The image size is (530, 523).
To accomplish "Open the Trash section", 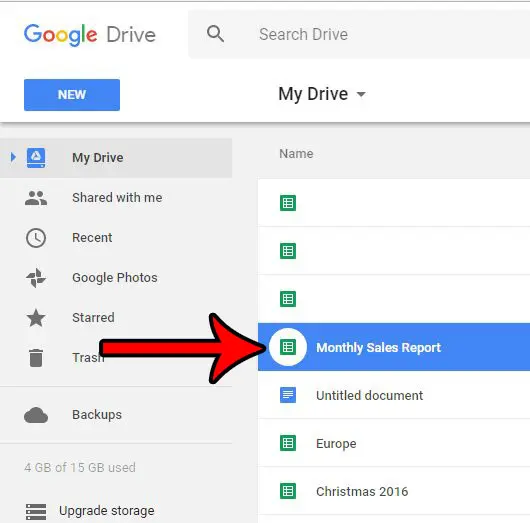I will tap(88, 357).
